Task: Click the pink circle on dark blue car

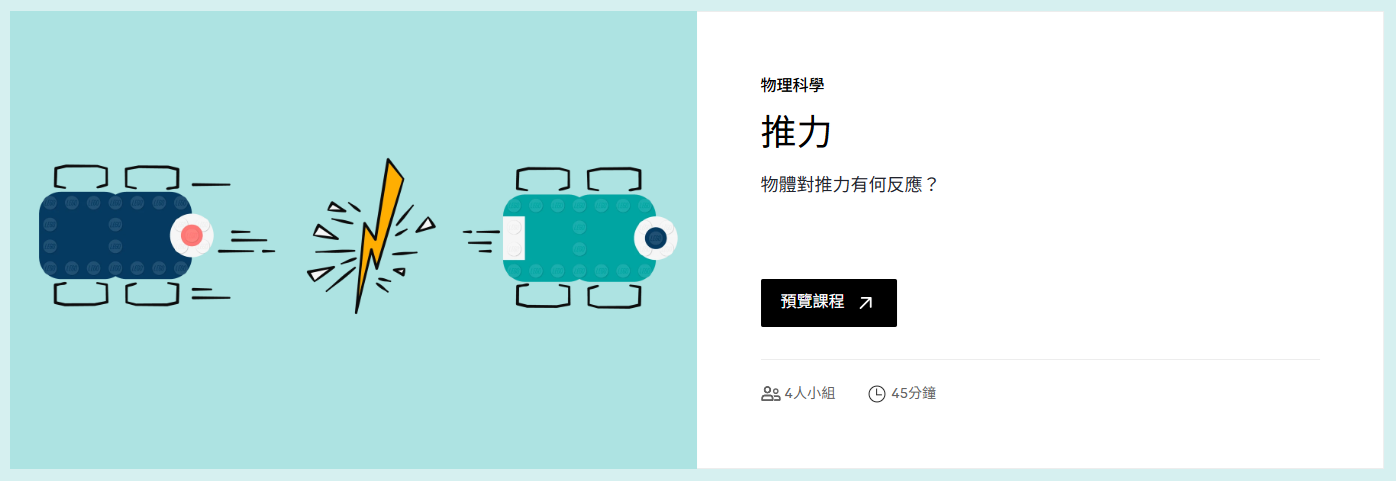Action: tap(192, 236)
